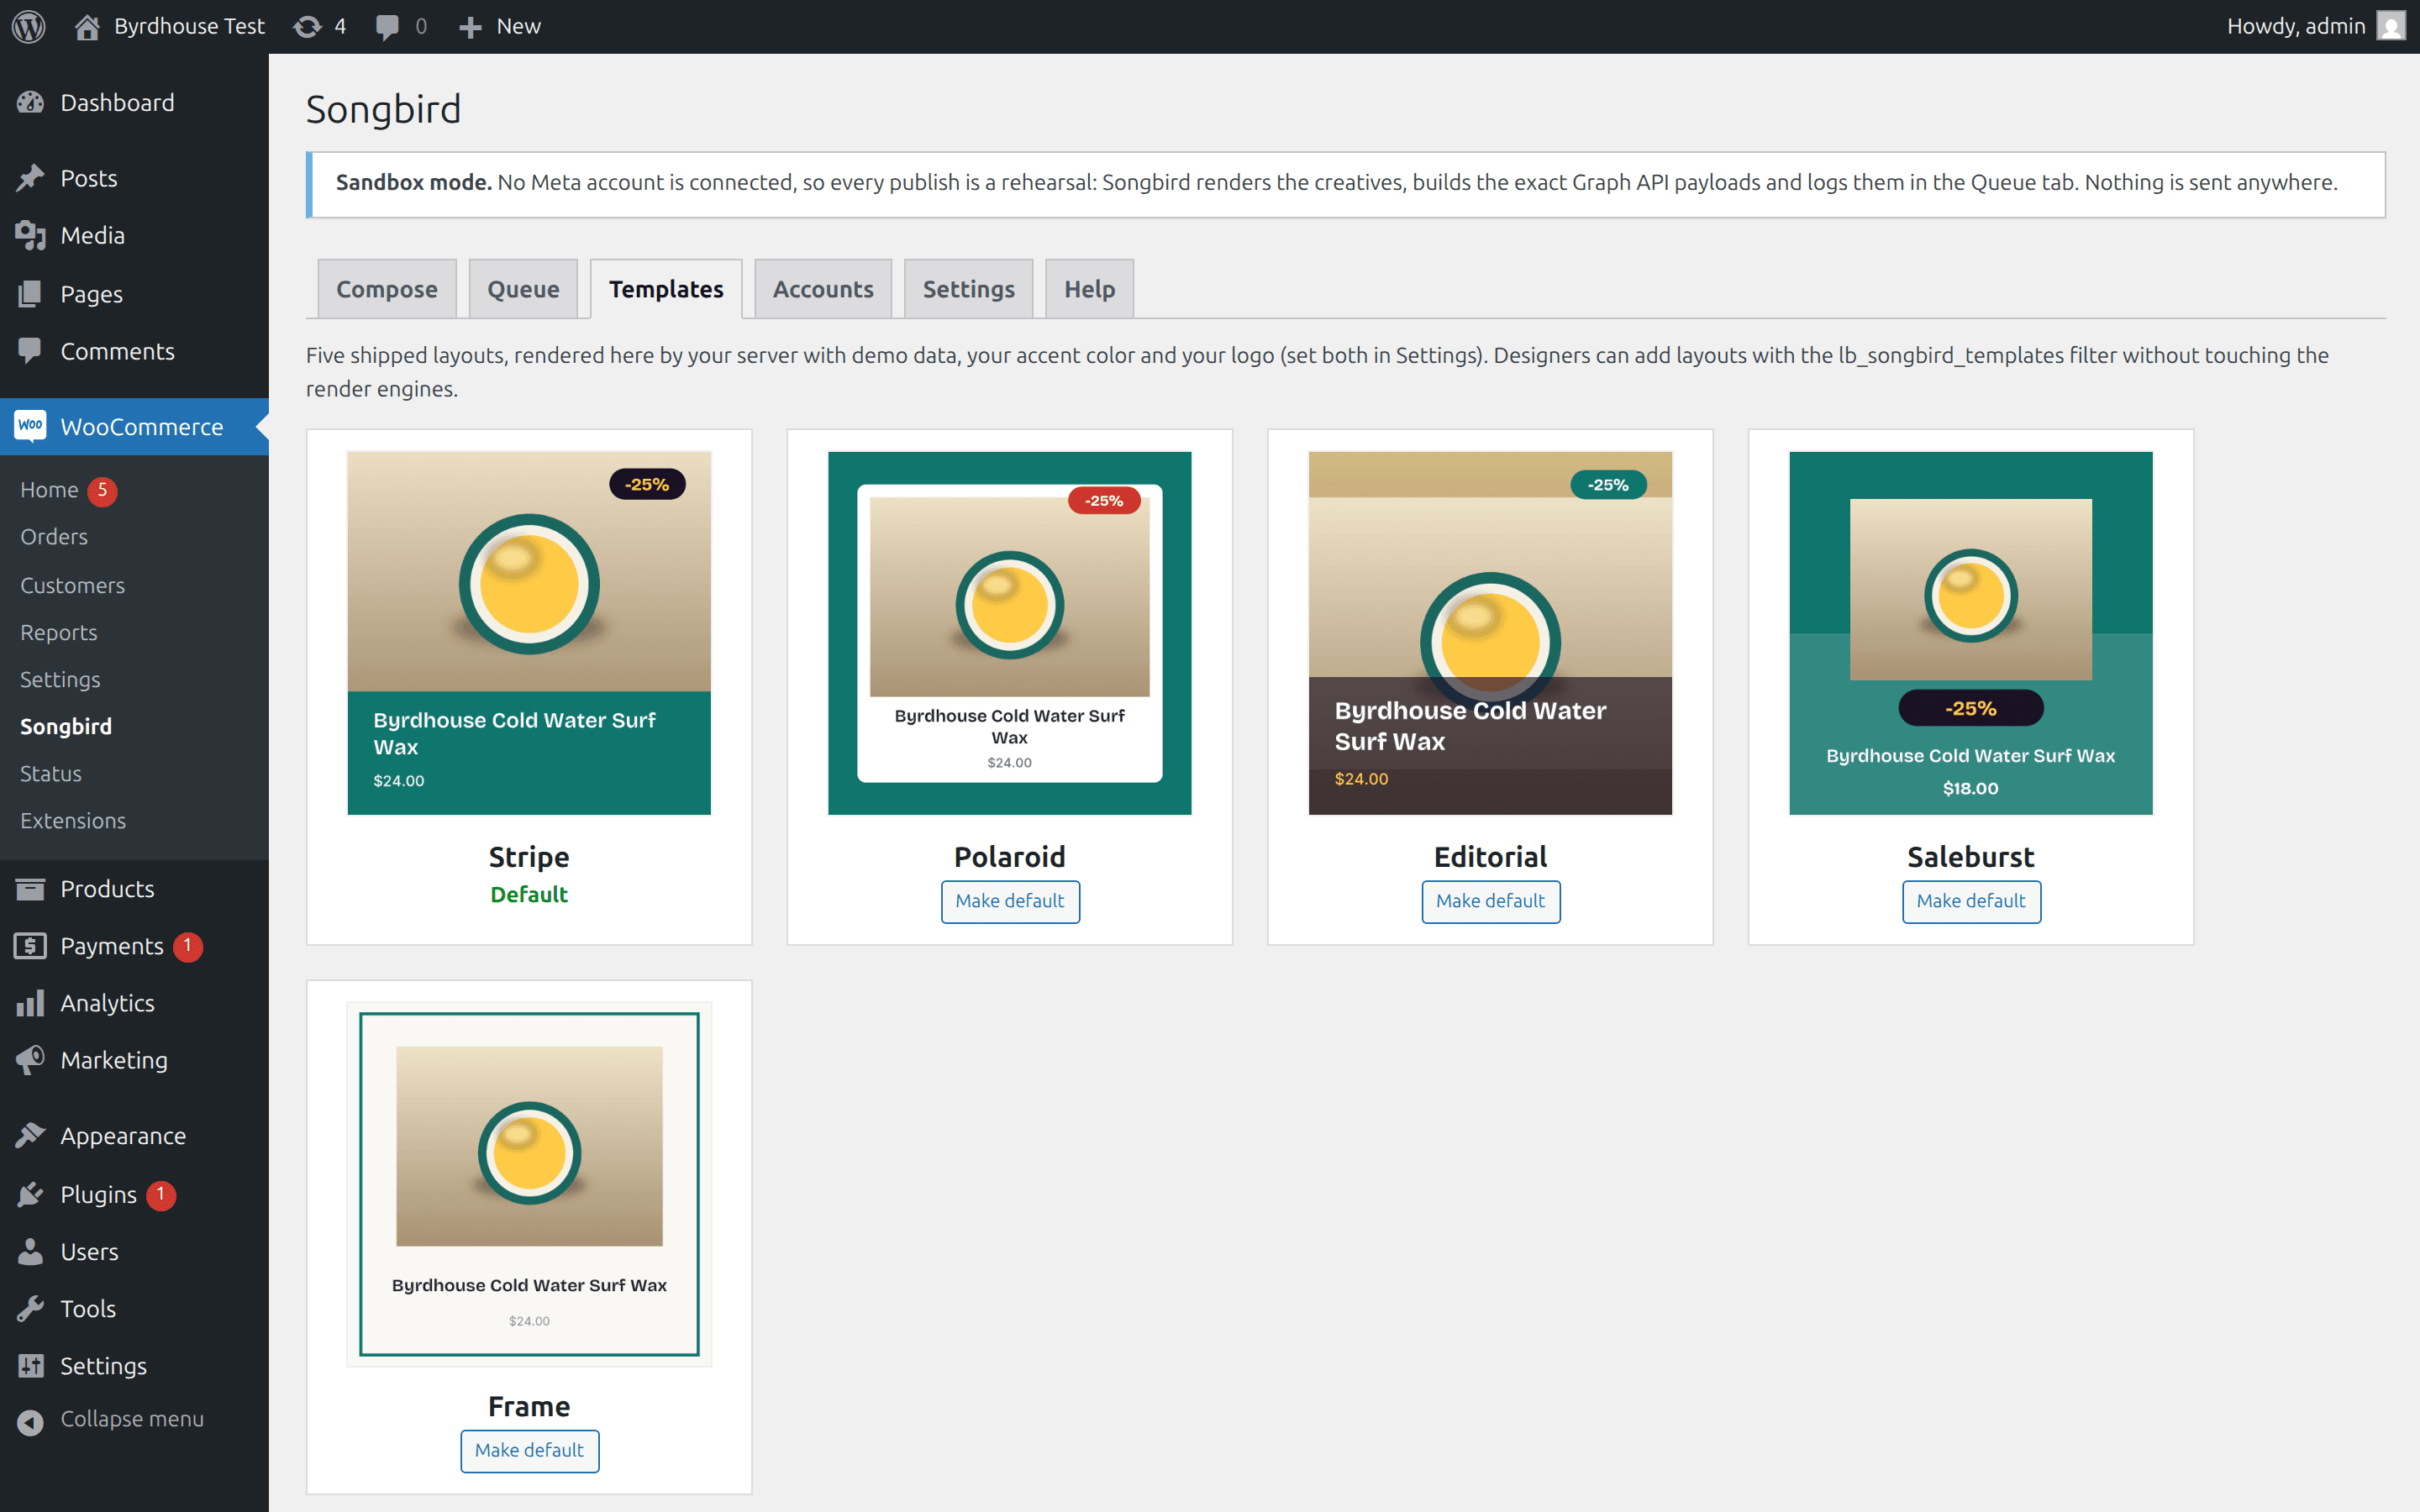Click the Comments speech icon in sidebar

(30, 351)
